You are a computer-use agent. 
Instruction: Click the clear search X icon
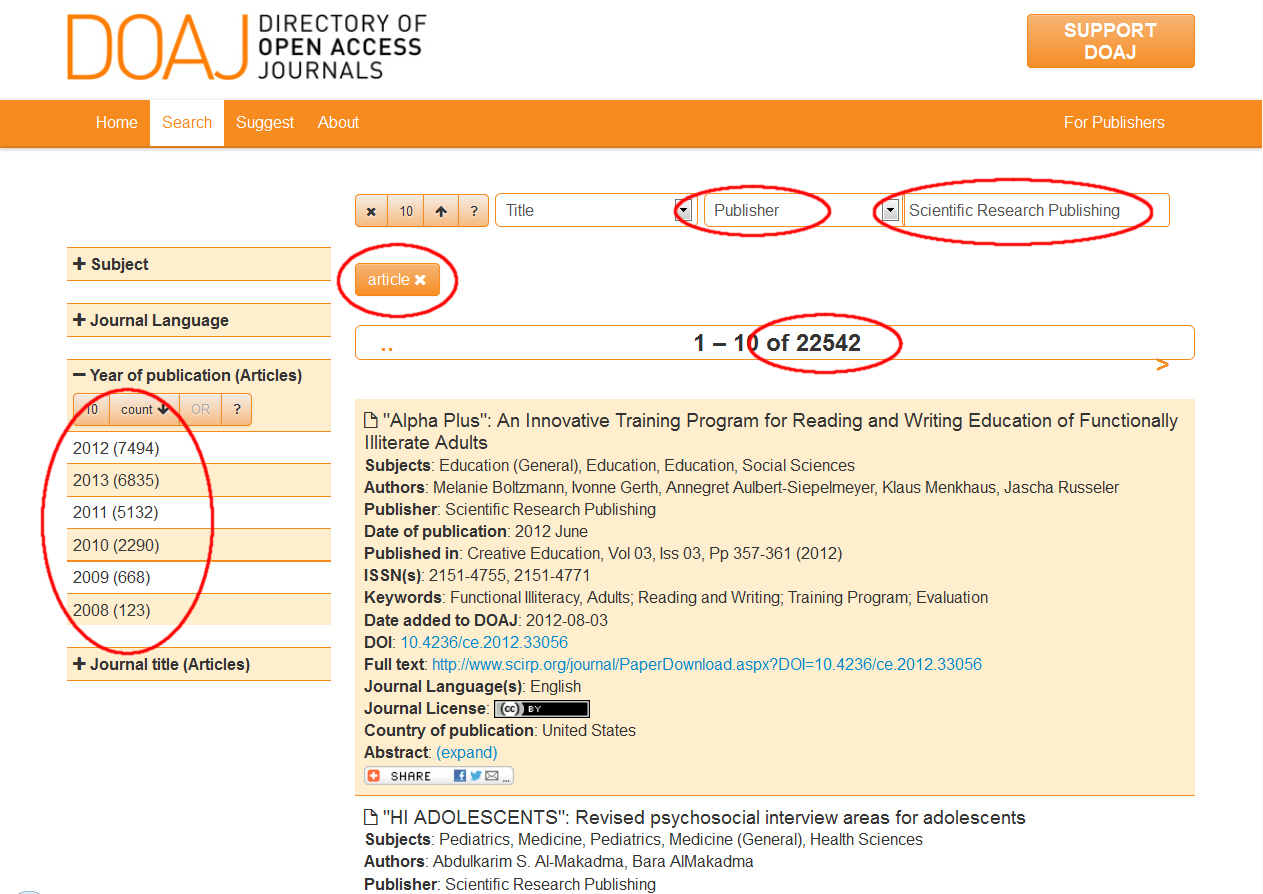tap(371, 211)
